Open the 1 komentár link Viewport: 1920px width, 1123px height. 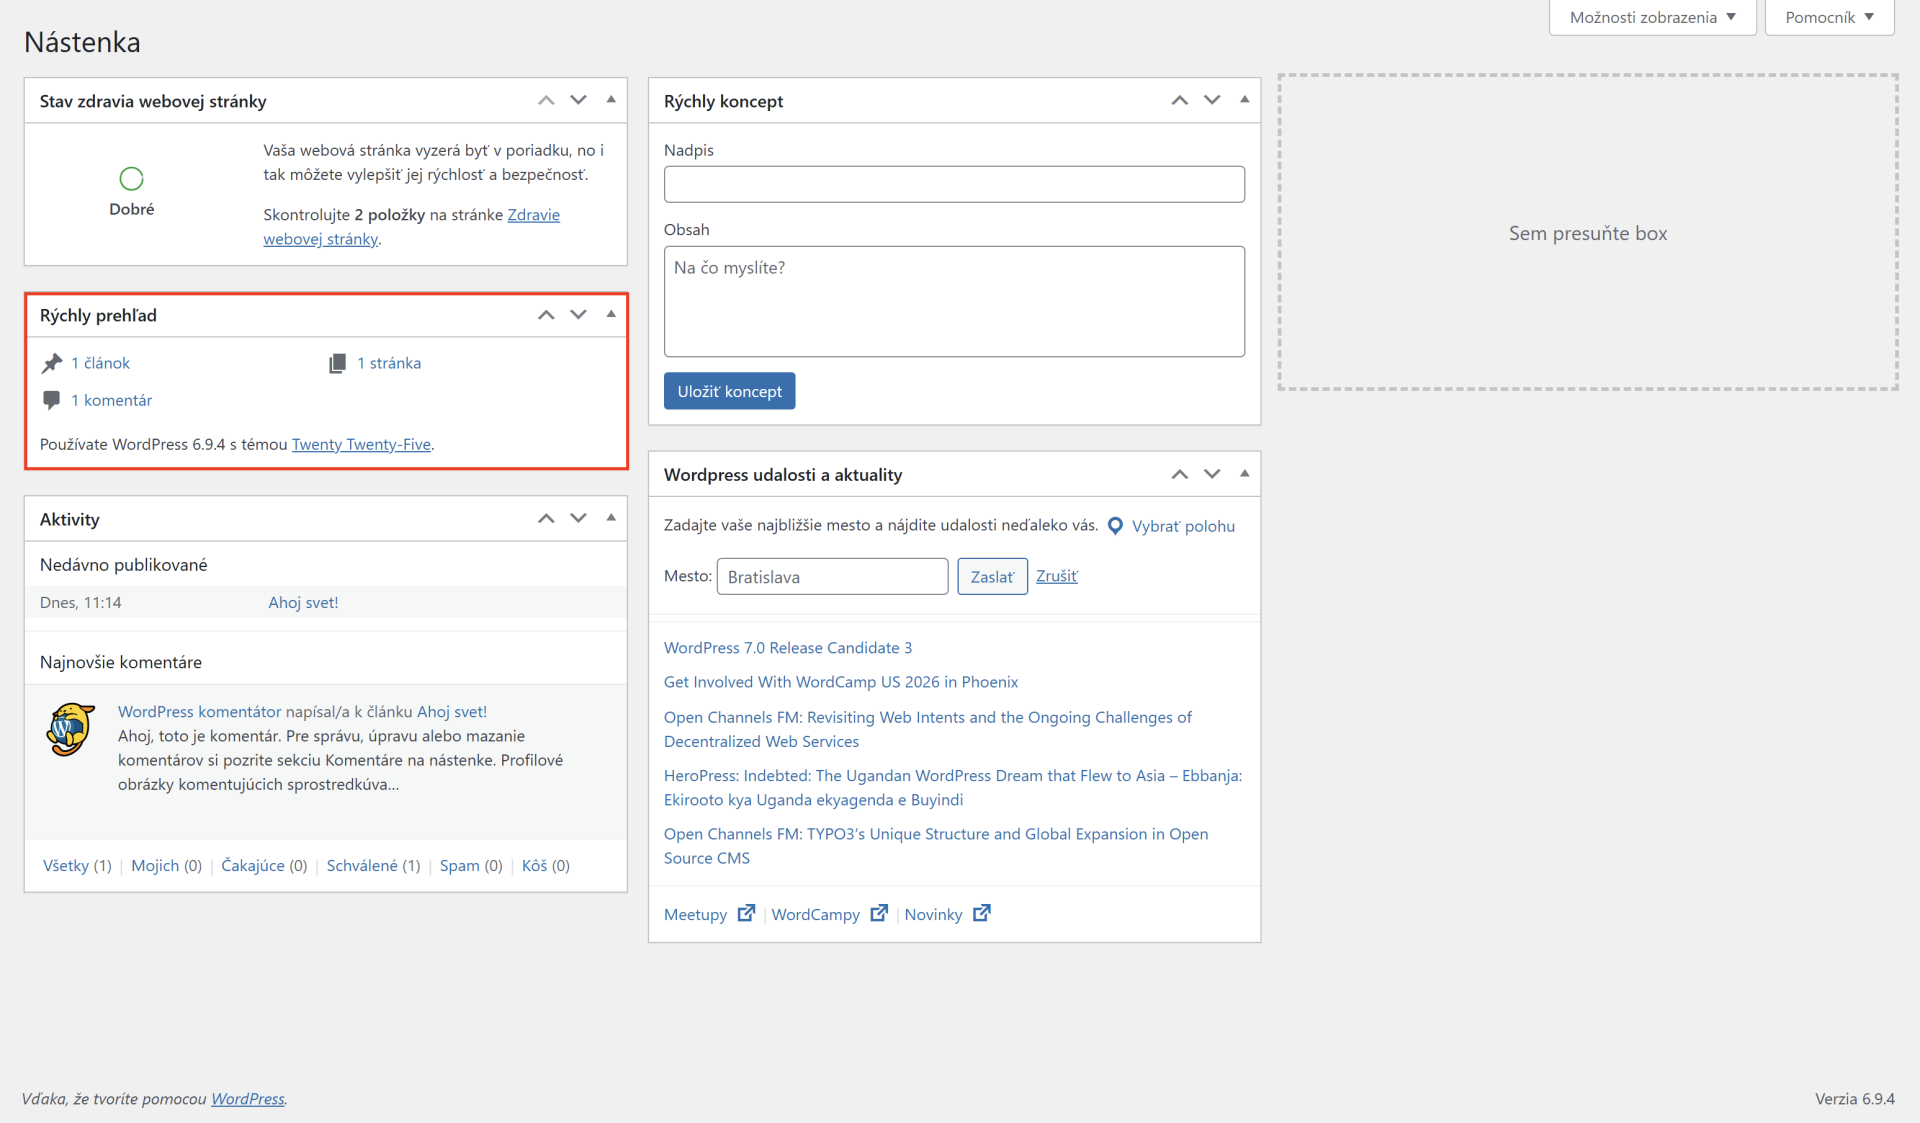111,400
